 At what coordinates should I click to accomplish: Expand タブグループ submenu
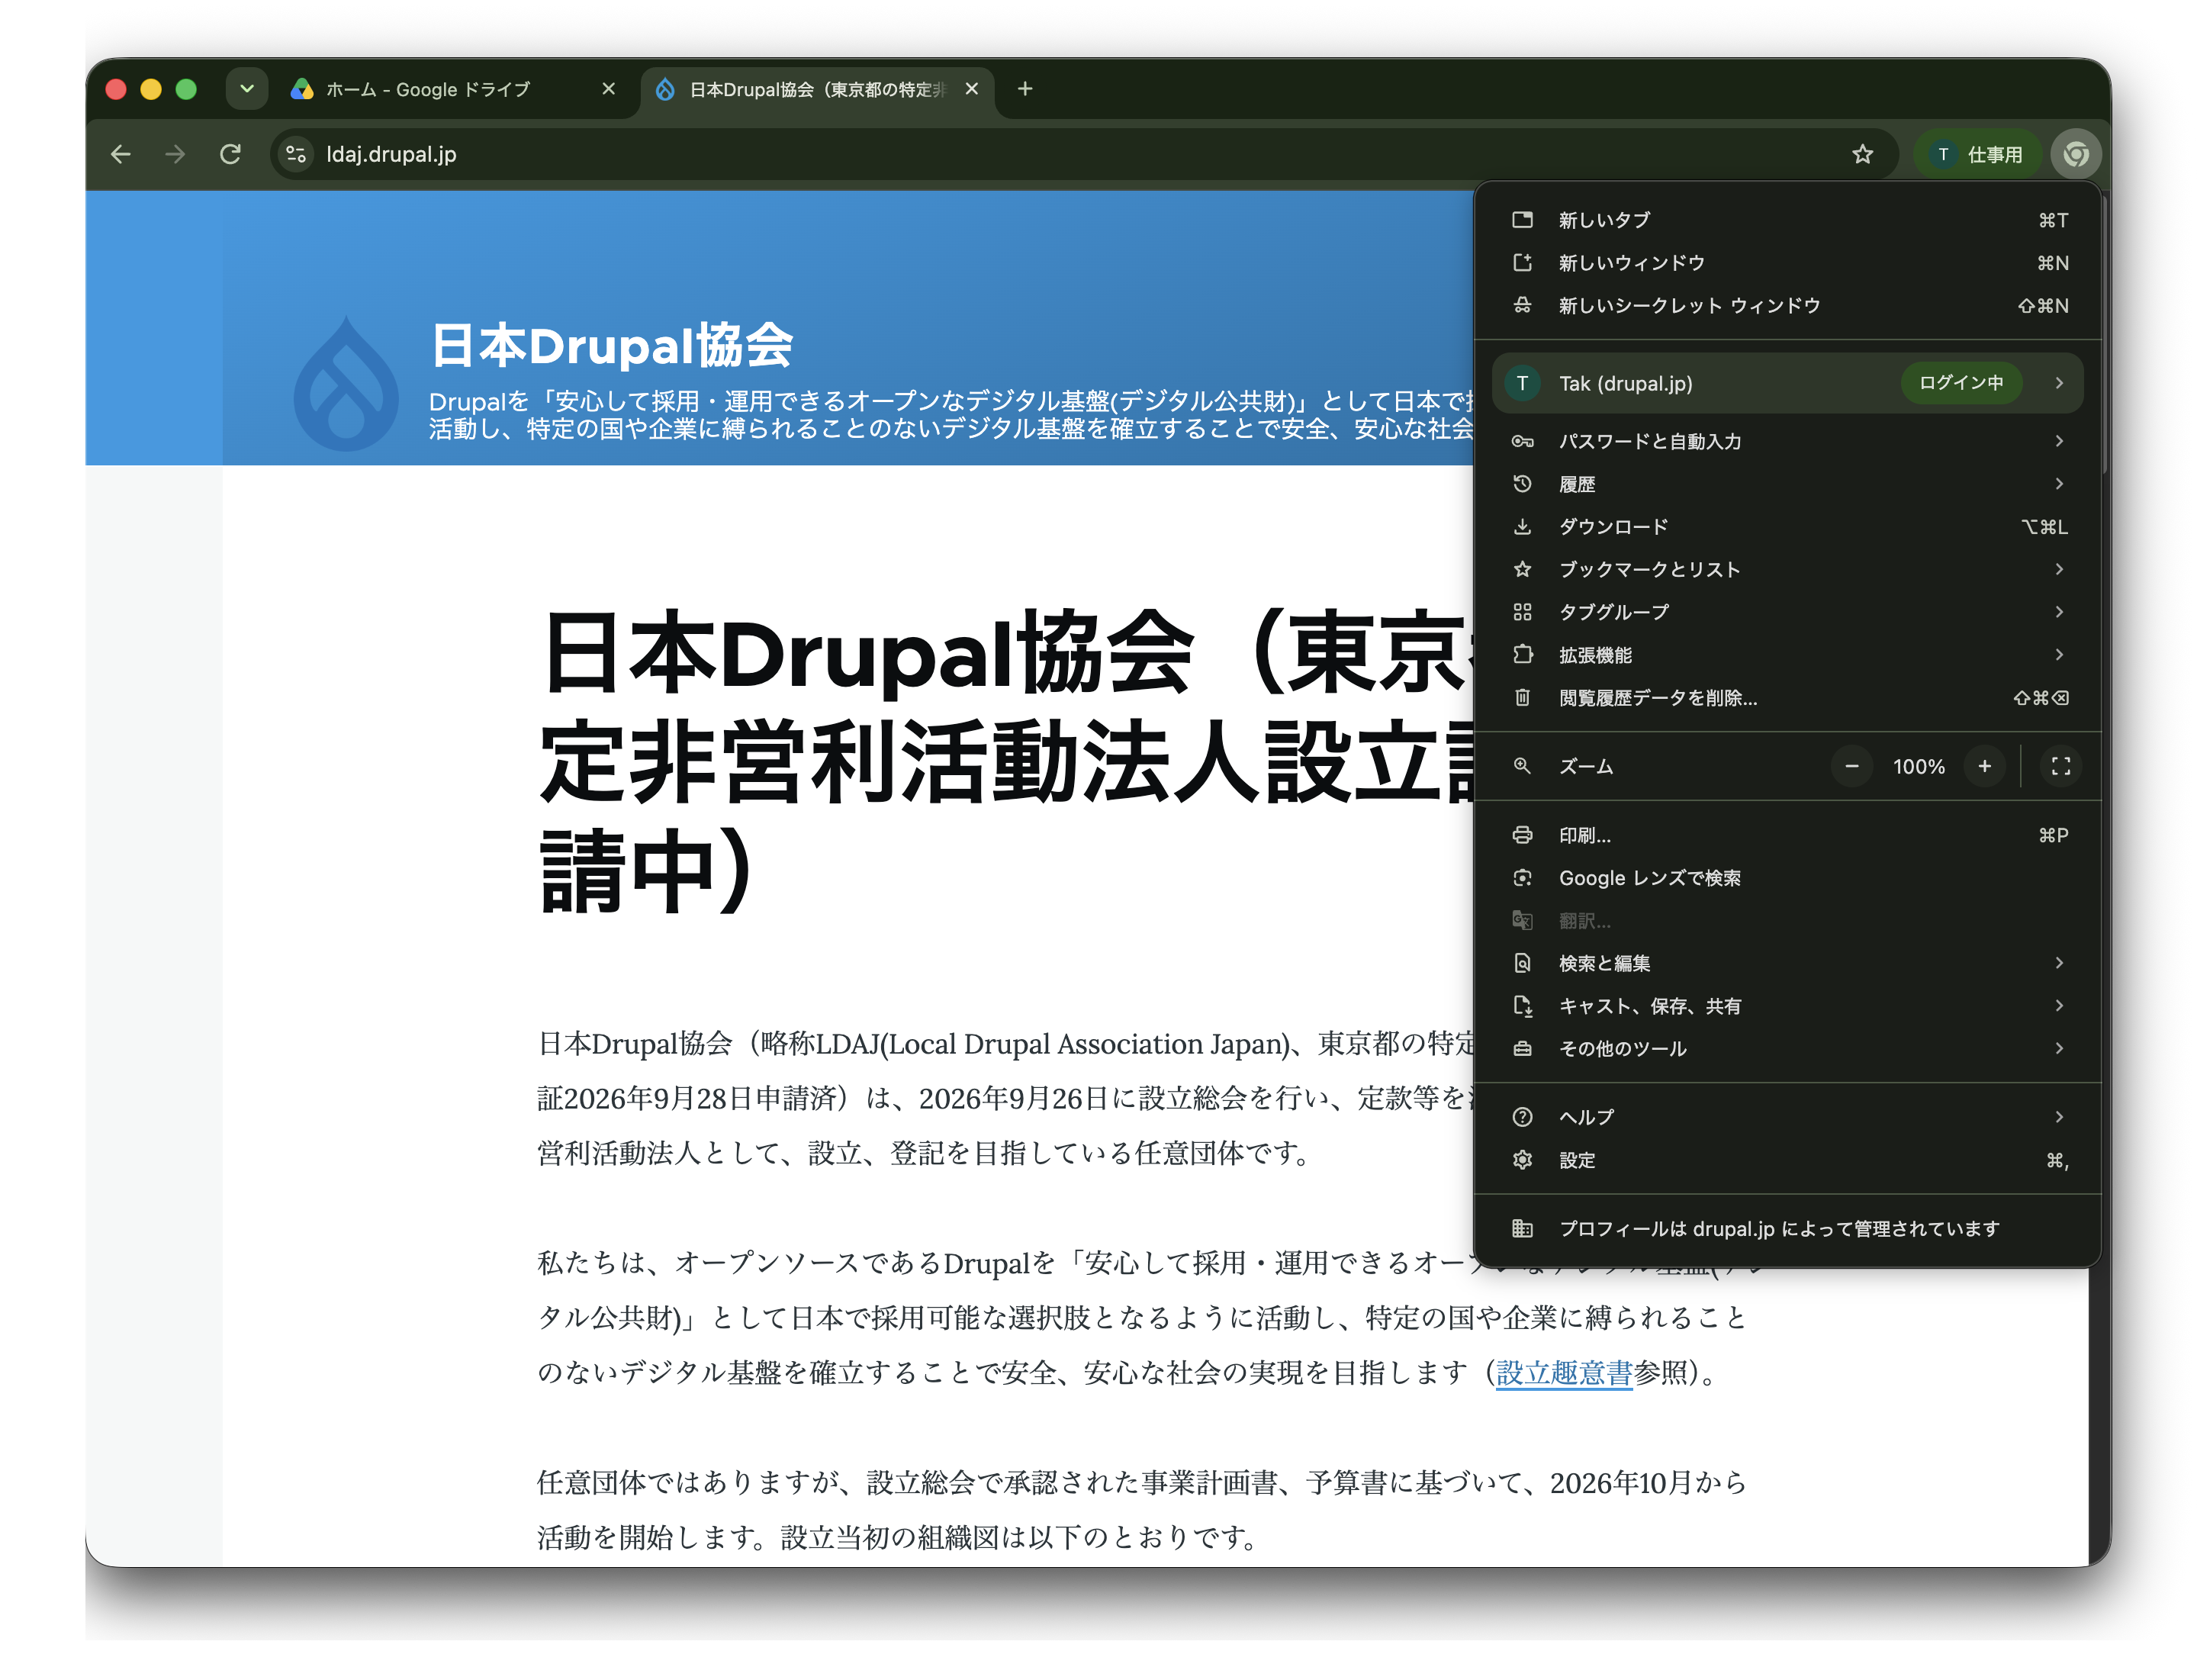point(1787,612)
